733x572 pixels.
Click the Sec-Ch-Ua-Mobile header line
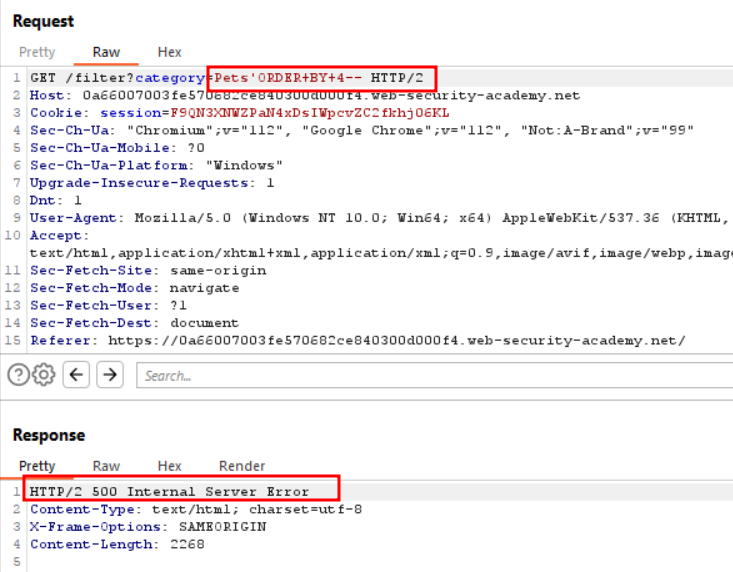(x=117, y=148)
